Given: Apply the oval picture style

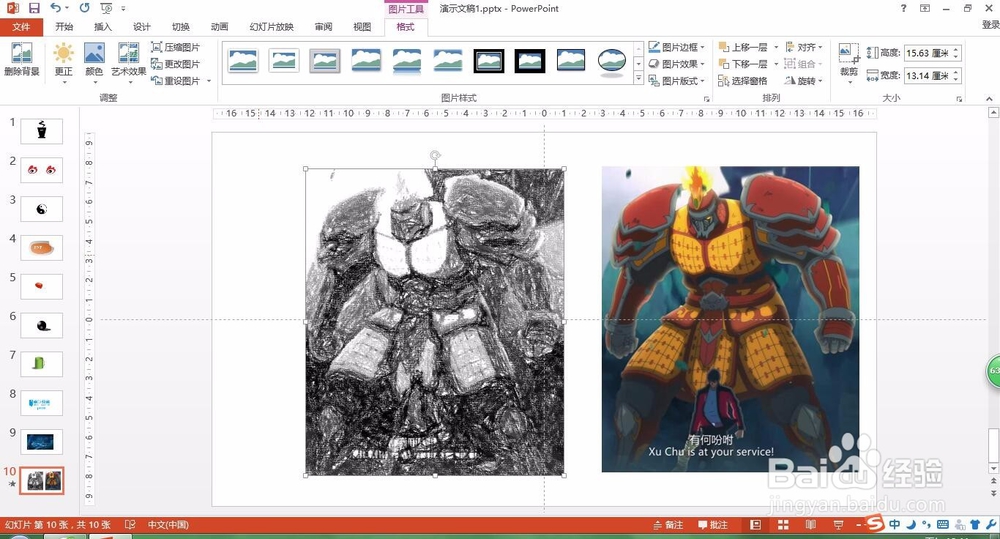Looking at the screenshot, I should point(612,62).
